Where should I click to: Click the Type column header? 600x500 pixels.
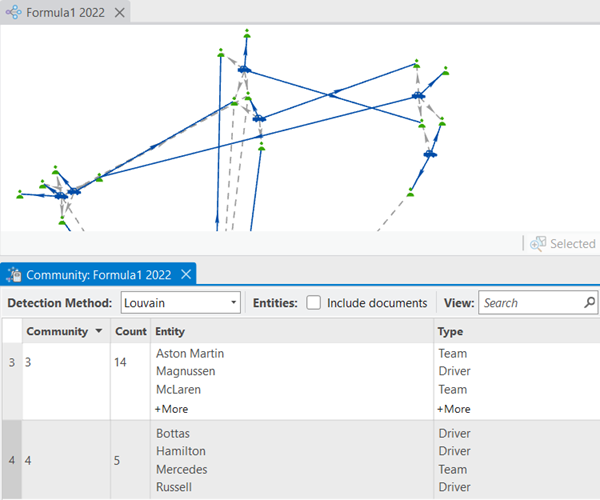(x=450, y=331)
